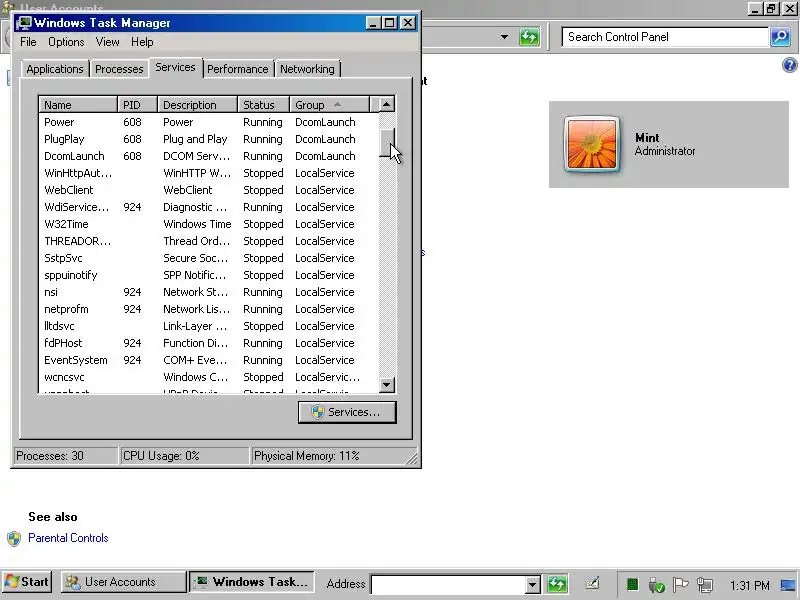Viewport: 800px width, 600px height.
Task: Select the SstpSvc service row
Action: [x=209, y=258]
